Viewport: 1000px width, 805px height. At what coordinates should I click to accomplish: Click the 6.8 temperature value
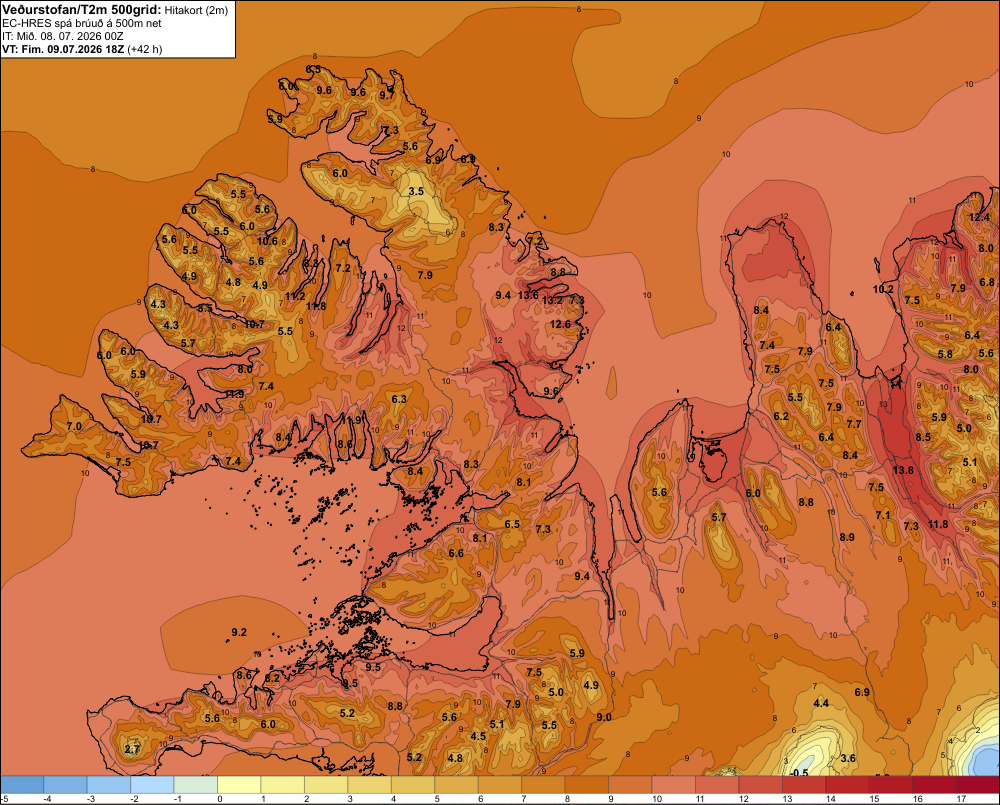point(987,282)
